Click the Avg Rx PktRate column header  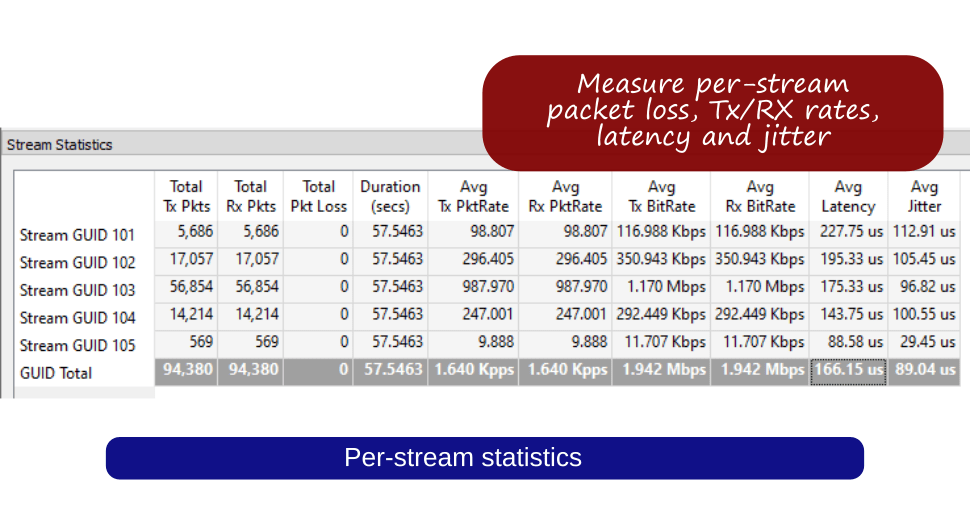click(x=565, y=196)
